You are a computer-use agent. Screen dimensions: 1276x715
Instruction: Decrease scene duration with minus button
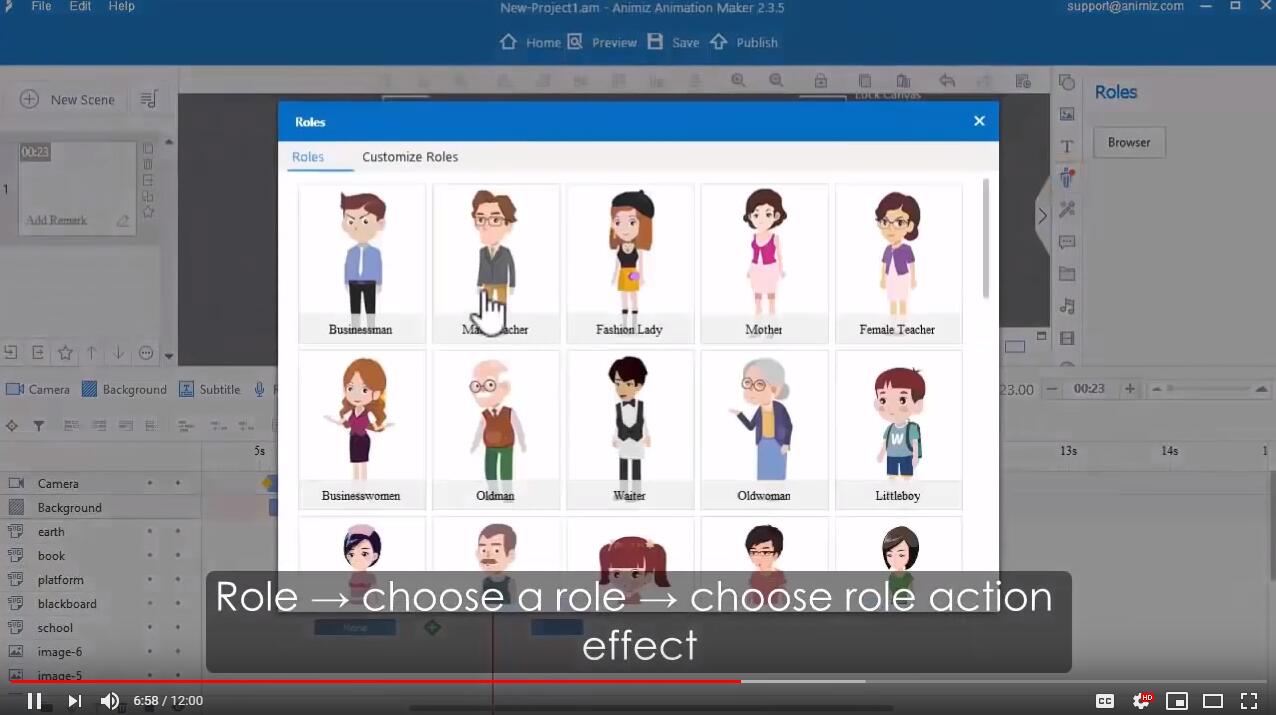click(1052, 389)
